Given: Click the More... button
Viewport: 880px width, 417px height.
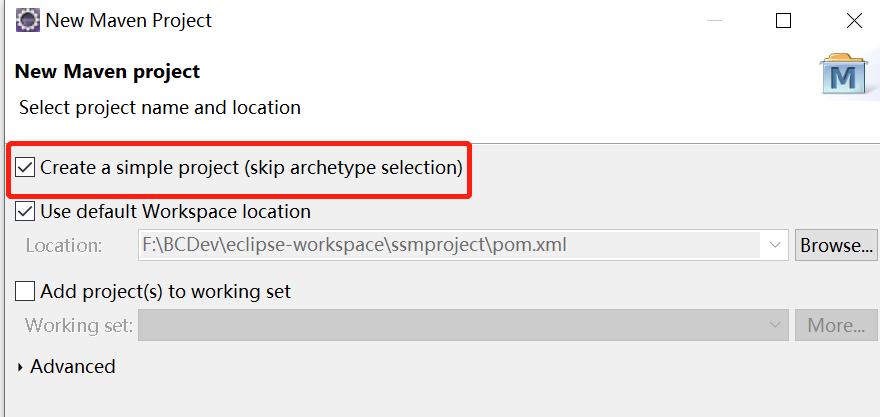Looking at the screenshot, I should coord(835,325).
